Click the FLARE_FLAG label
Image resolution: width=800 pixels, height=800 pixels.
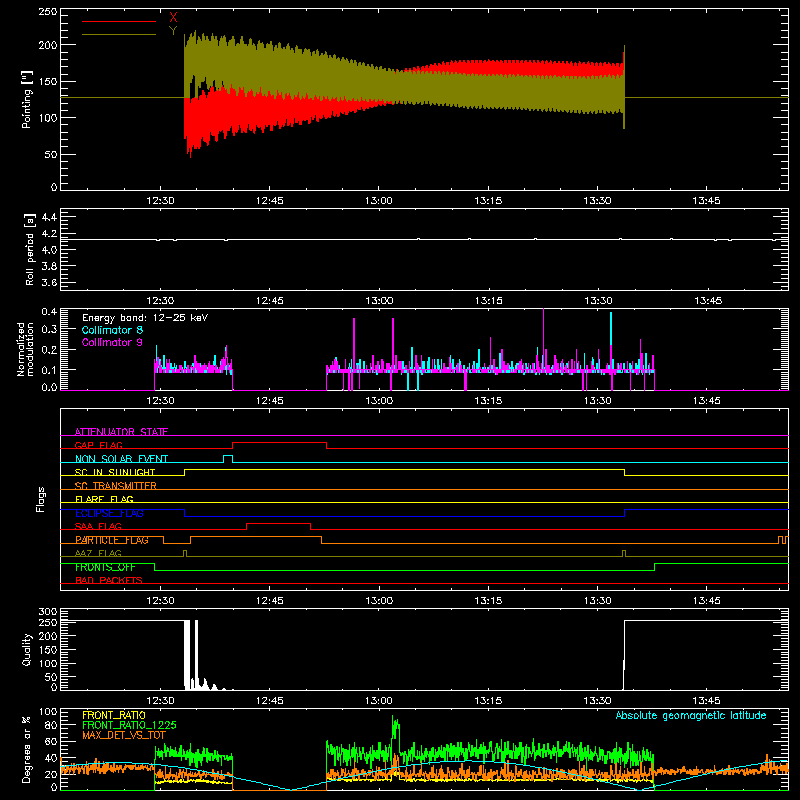104,499
